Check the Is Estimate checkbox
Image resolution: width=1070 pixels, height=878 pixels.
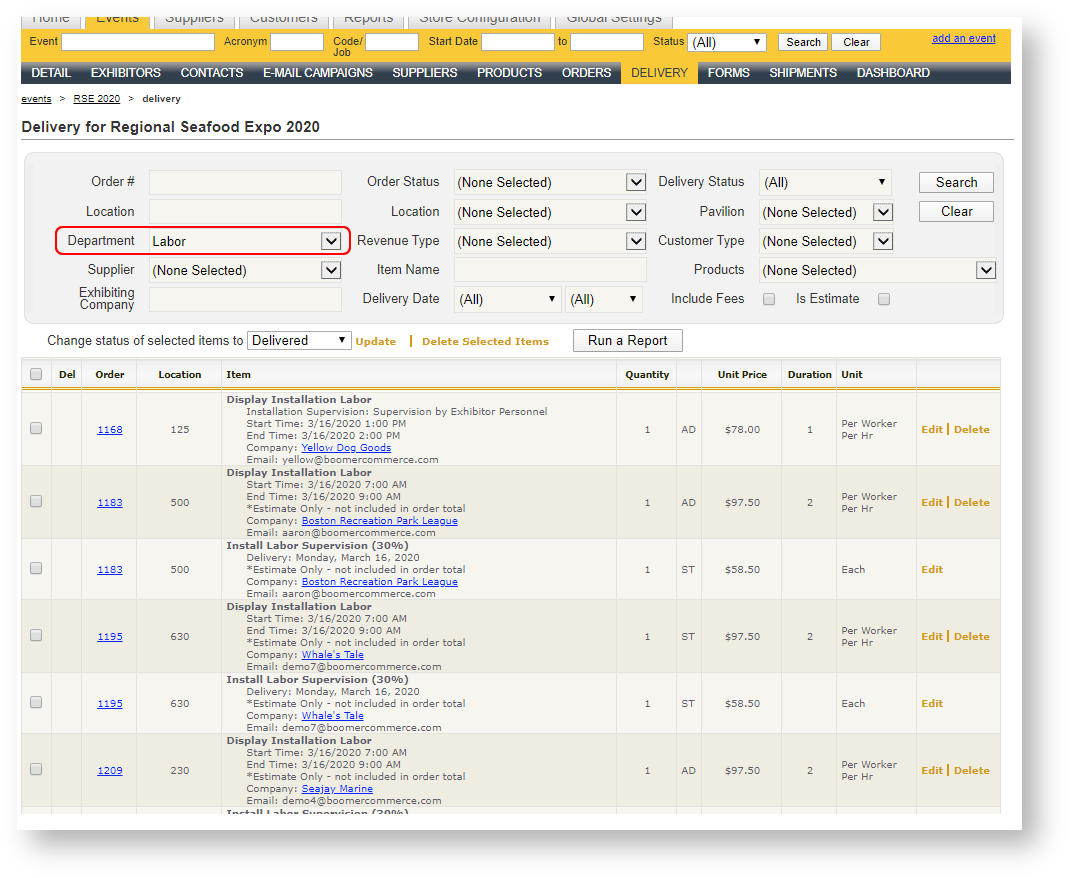tap(884, 299)
